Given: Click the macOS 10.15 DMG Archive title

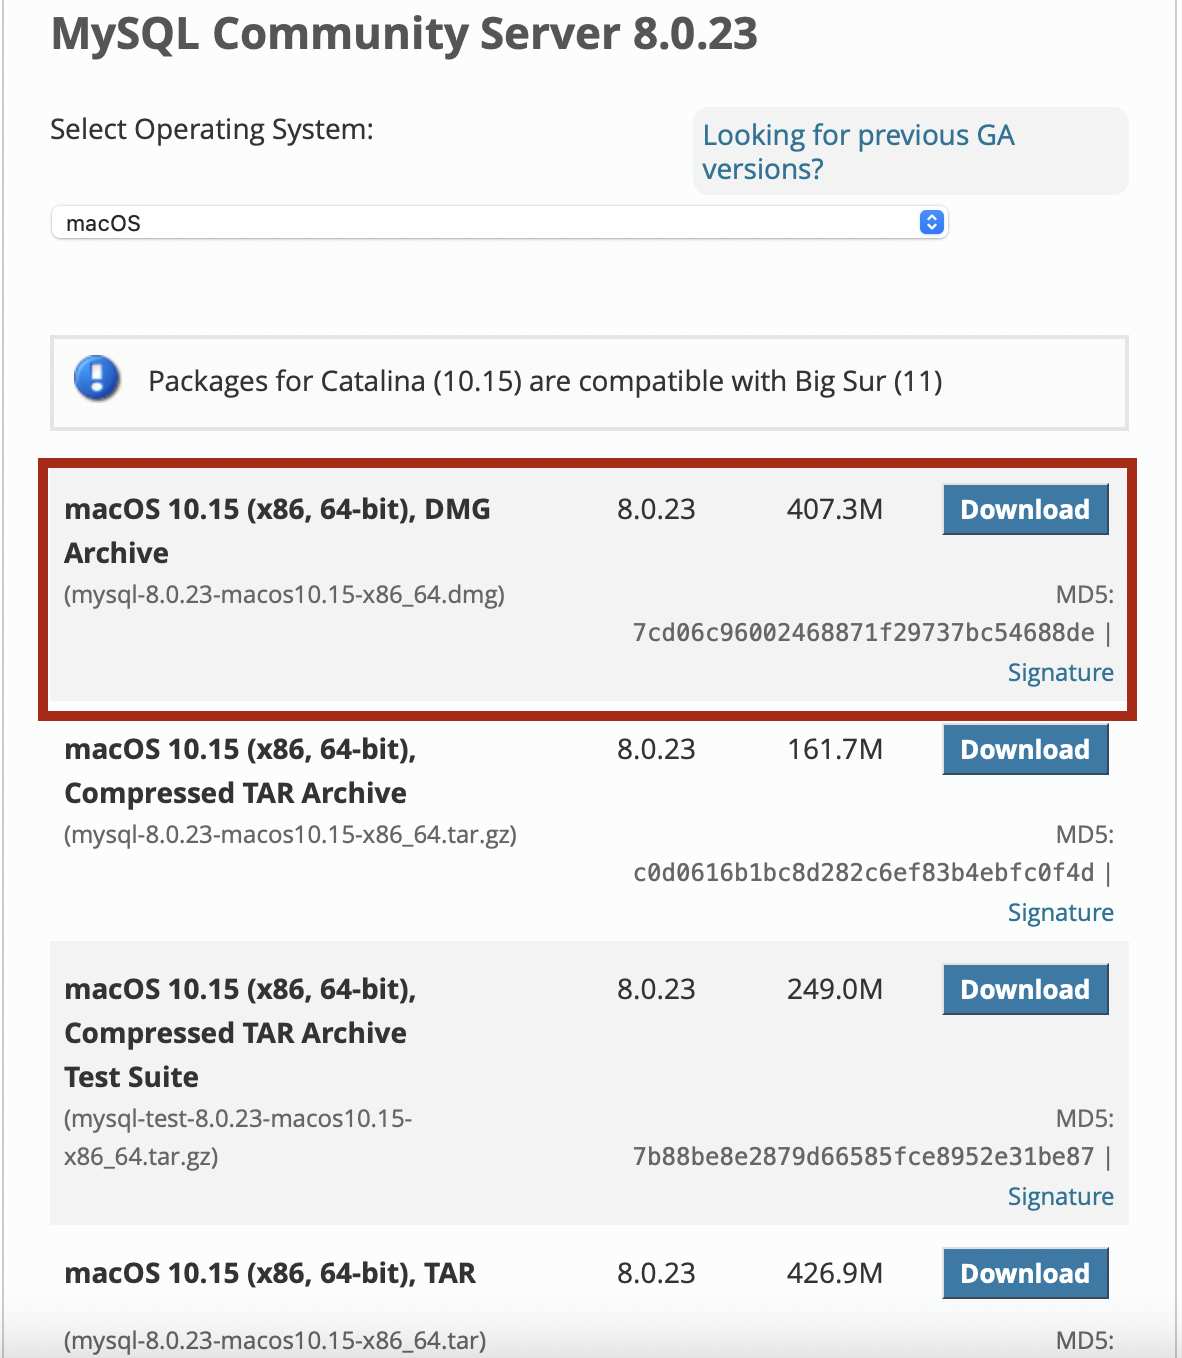Looking at the screenshot, I should 277,530.
